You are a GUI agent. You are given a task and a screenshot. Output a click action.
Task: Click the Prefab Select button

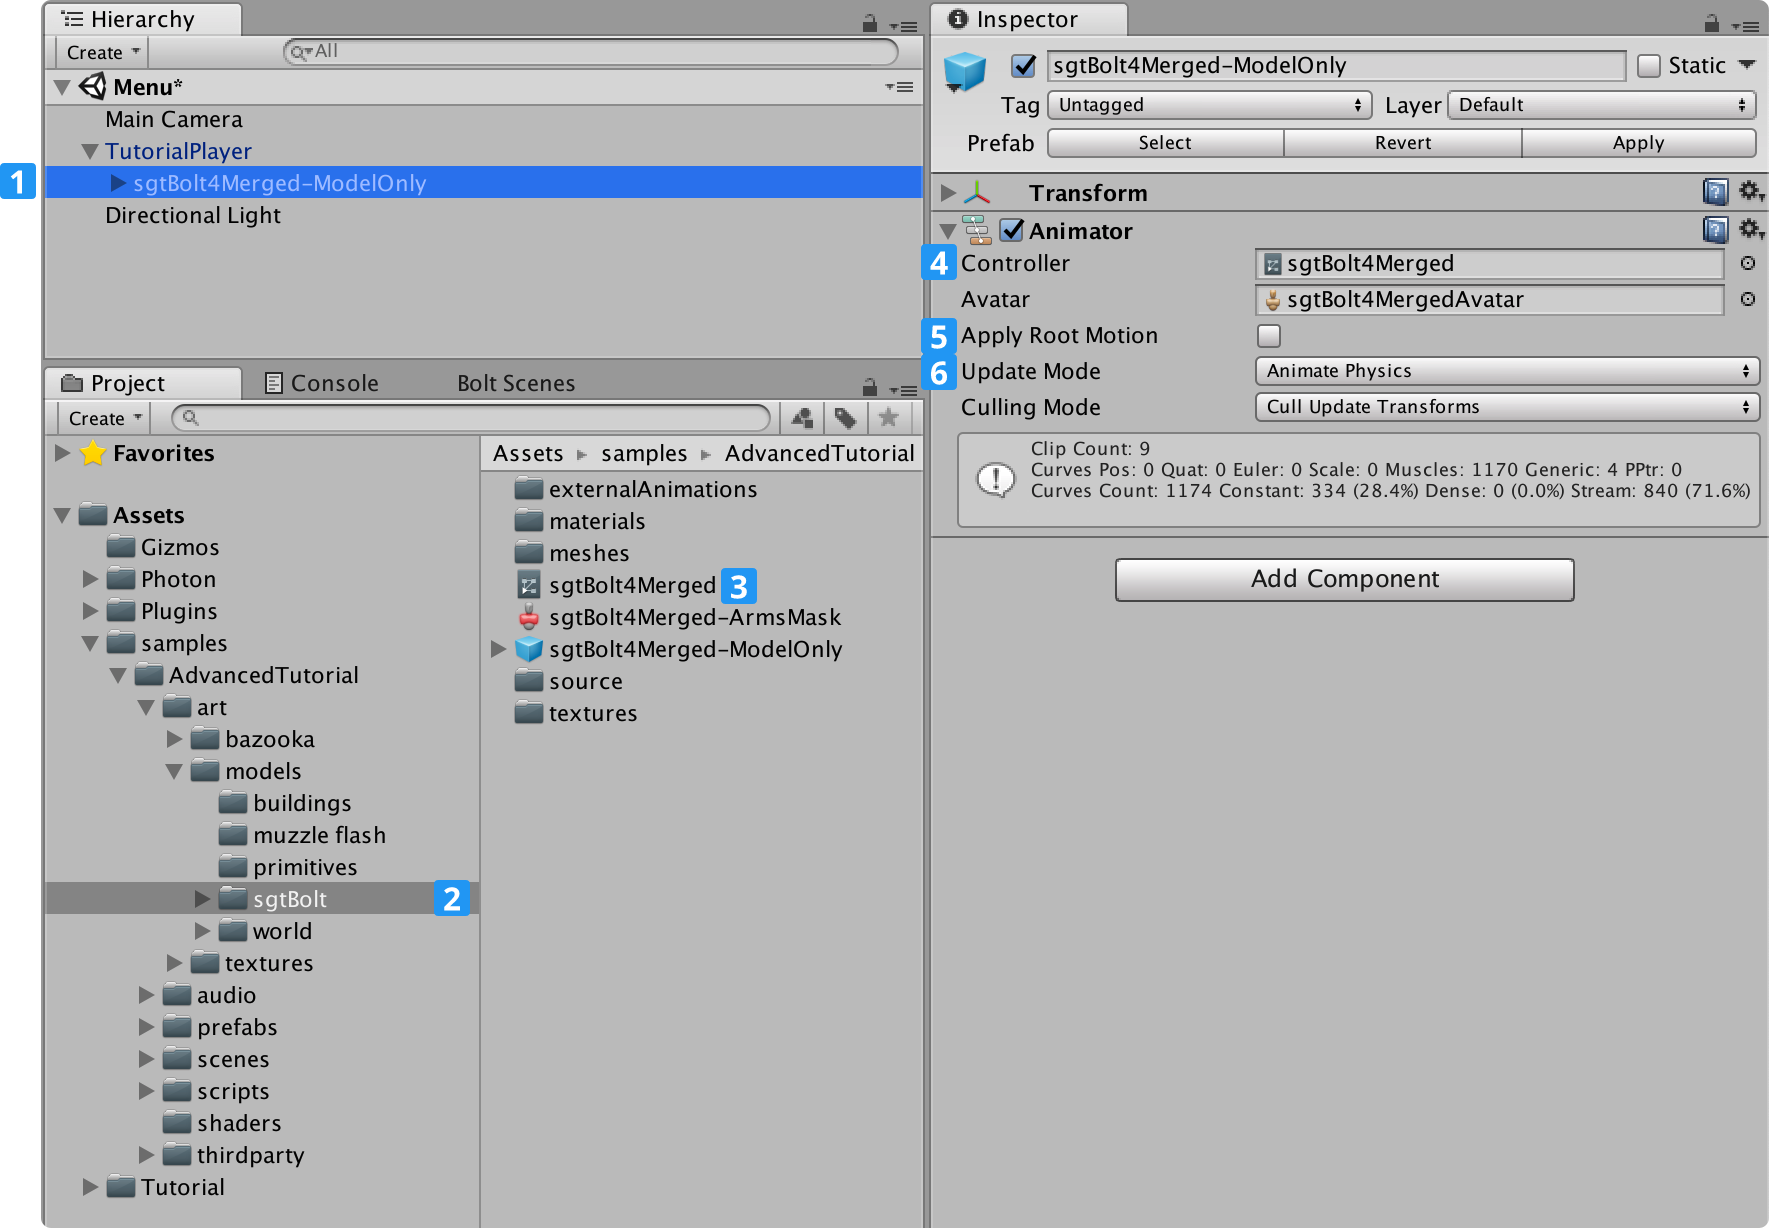1166,143
